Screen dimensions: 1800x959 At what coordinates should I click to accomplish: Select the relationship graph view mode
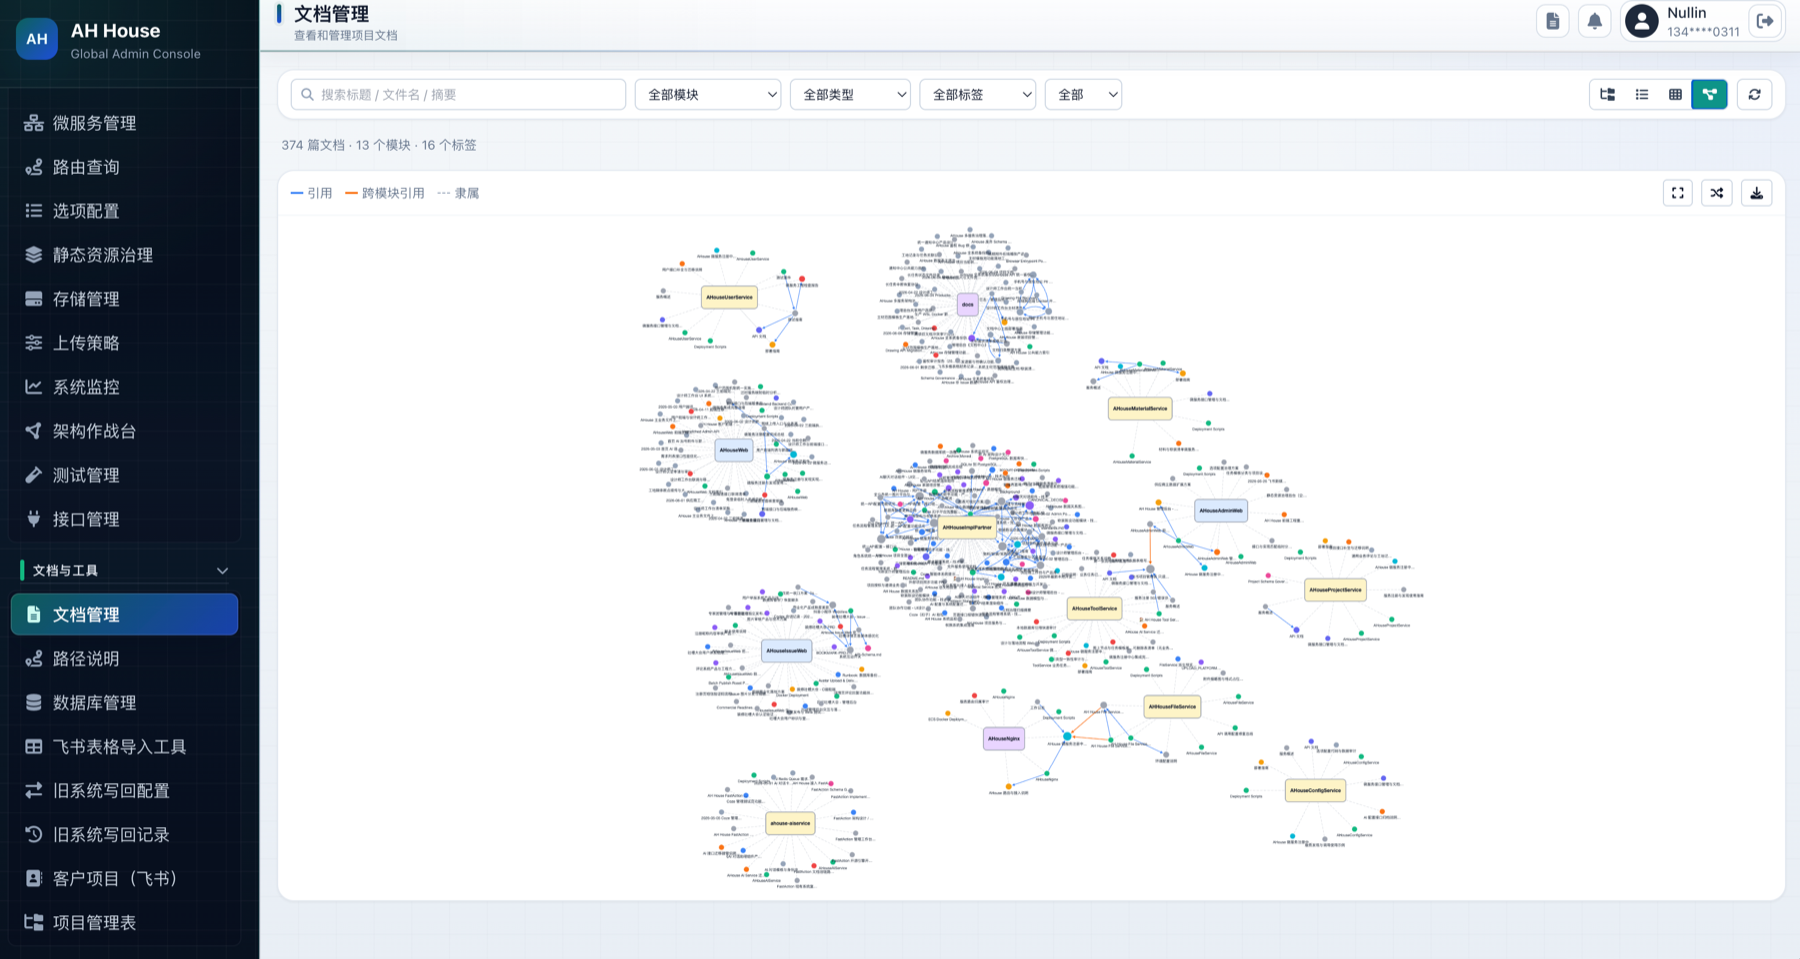1709,95
